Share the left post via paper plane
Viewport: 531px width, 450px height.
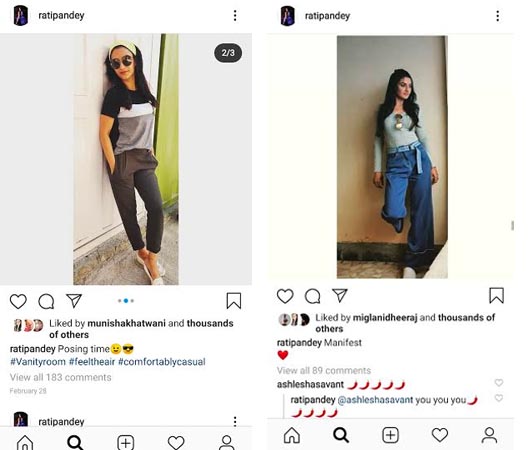(x=74, y=300)
